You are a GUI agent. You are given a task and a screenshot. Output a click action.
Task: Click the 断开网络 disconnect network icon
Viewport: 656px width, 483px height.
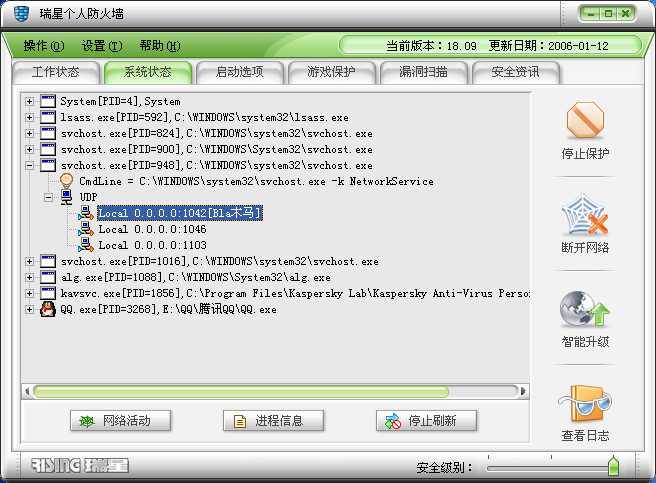[x=584, y=214]
